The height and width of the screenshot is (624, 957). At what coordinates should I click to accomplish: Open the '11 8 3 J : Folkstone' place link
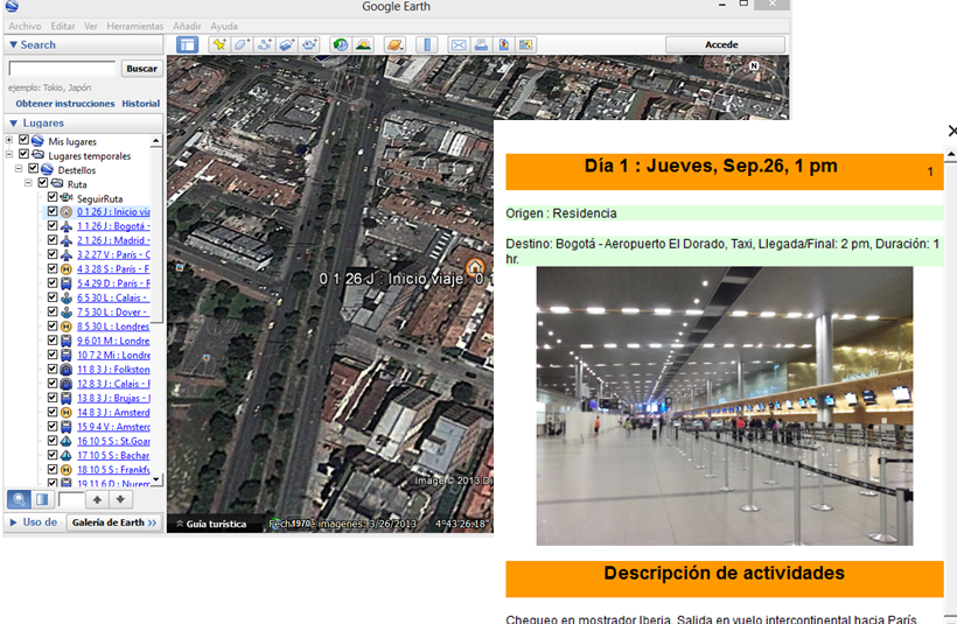114,369
